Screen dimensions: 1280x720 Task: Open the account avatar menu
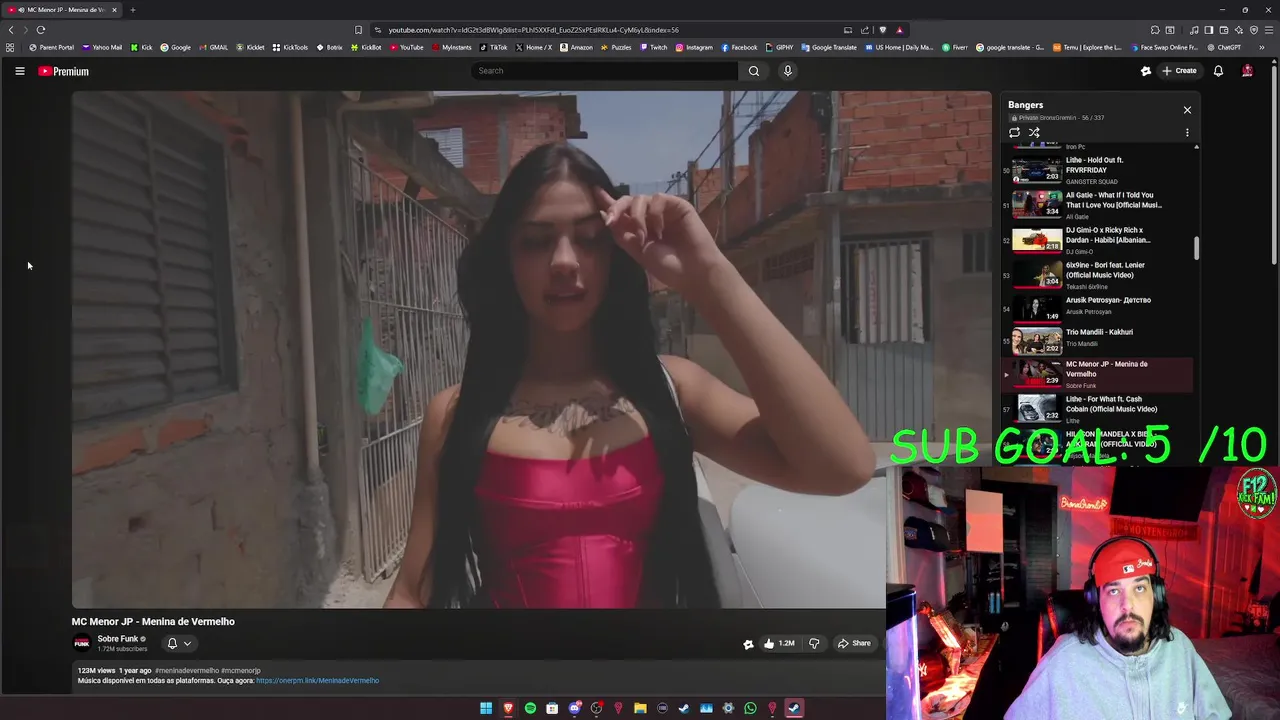coord(1247,71)
